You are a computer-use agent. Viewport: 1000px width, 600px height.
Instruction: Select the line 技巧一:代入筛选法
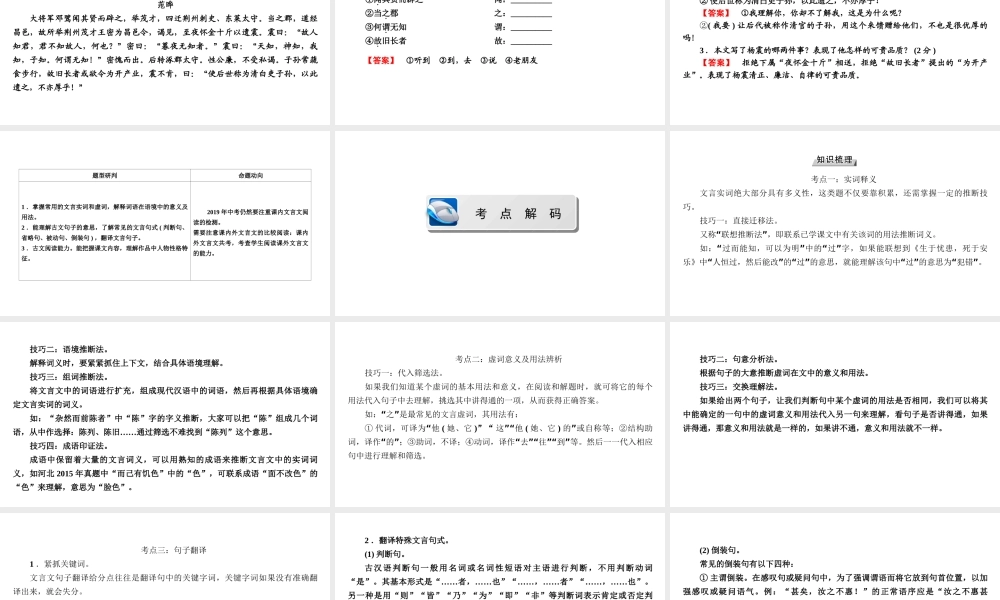tap(403, 373)
